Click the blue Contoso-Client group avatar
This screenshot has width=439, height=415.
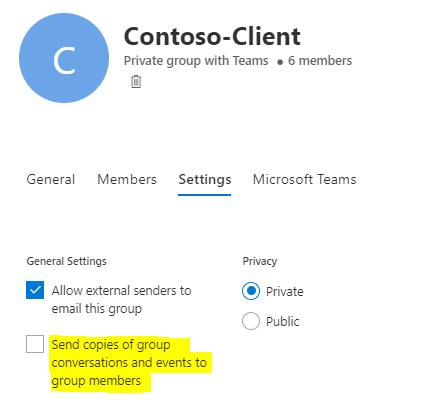64,58
